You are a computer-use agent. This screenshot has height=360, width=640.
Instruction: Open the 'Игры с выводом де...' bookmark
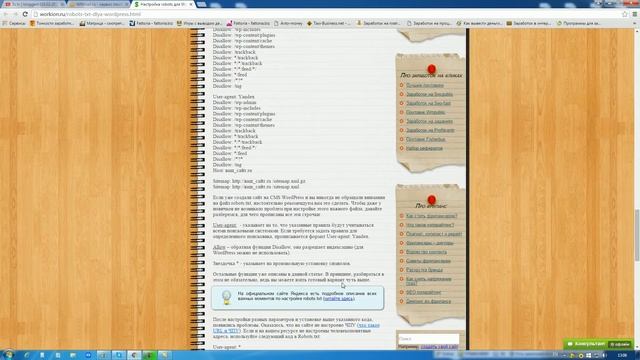(x=199, y=23)
